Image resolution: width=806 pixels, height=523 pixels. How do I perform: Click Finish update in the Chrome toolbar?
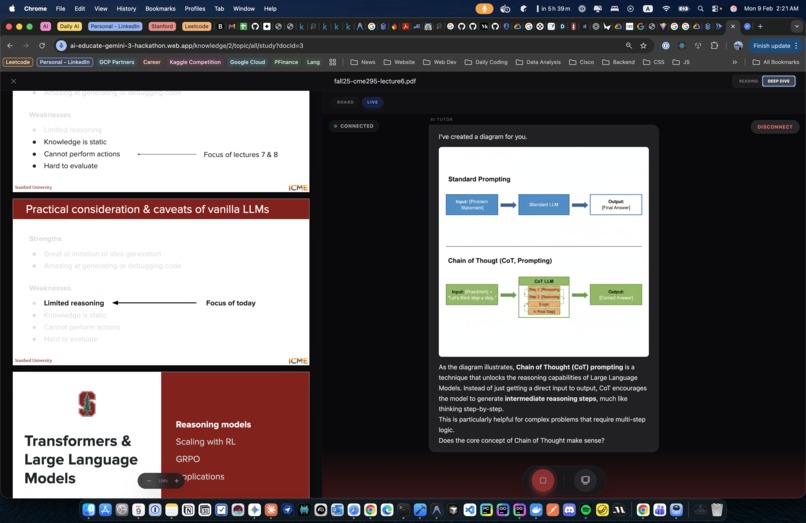(775, 46)
